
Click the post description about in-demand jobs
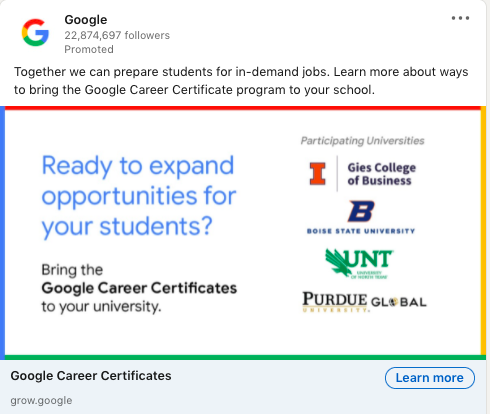coord(241,81)
